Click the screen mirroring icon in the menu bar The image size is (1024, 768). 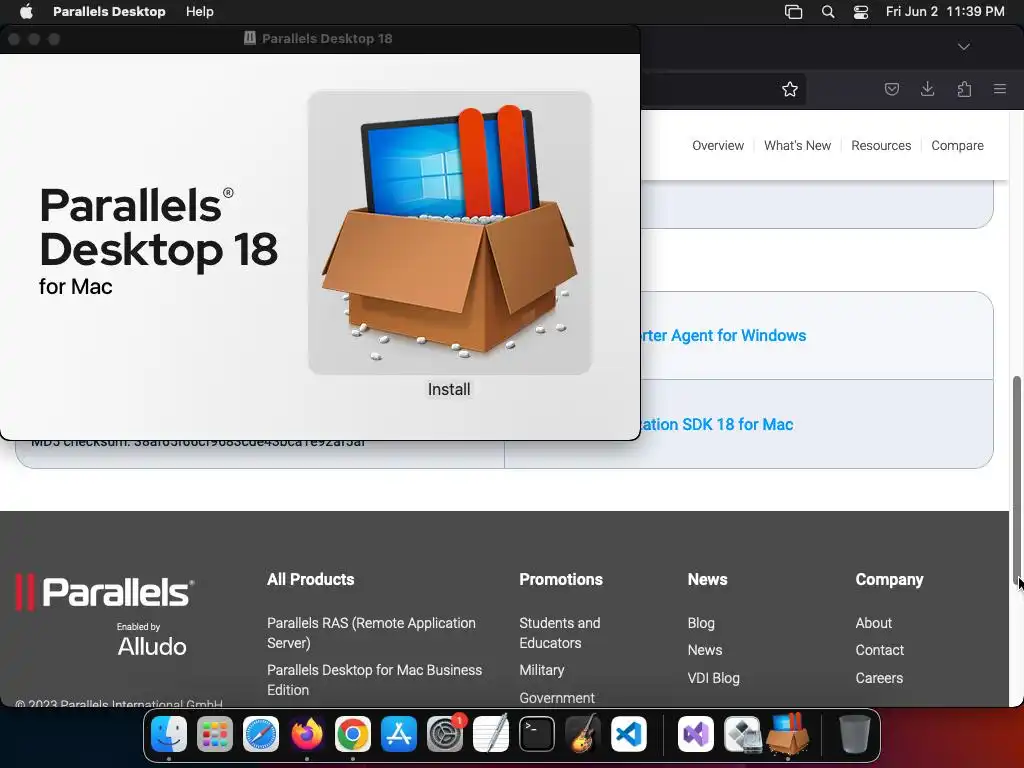tap(793, 12)
